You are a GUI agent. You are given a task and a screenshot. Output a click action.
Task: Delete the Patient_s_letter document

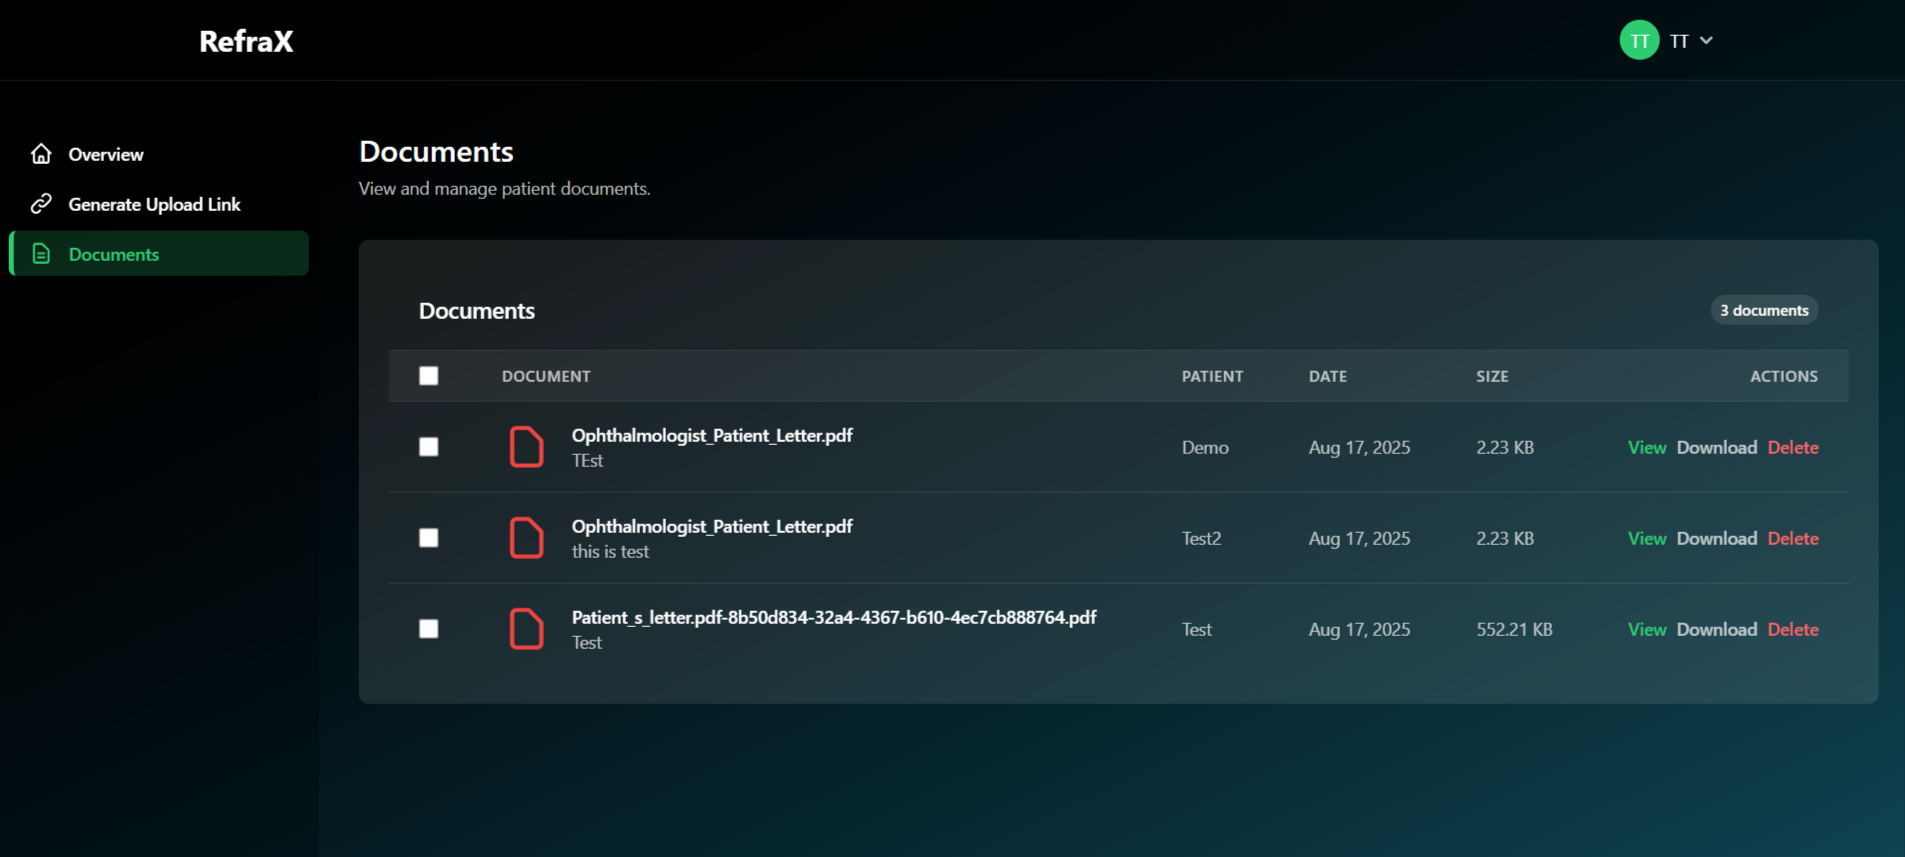pos(1792,629)
